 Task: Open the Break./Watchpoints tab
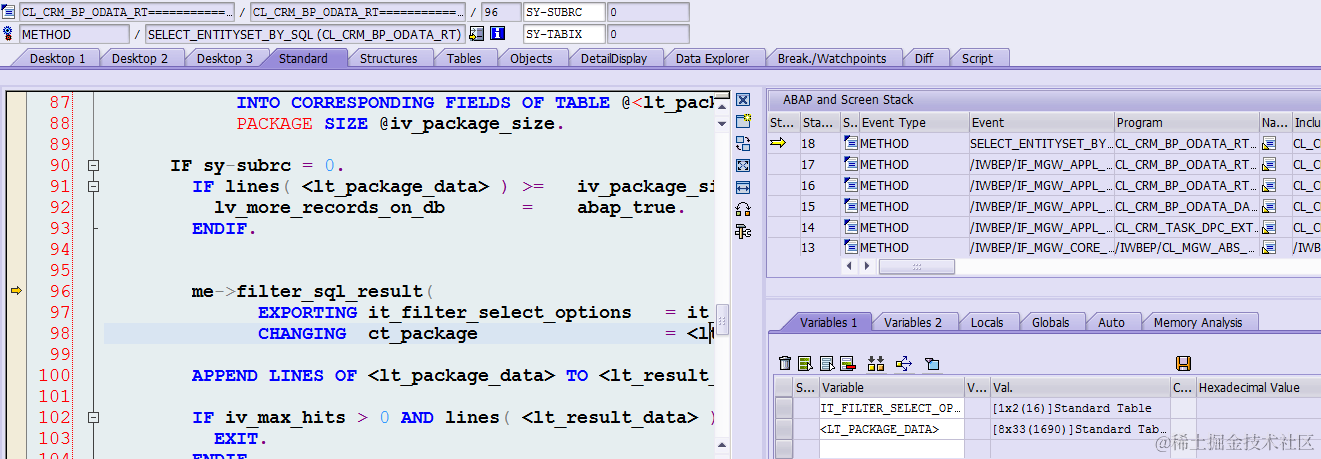(x=832, y=58)
